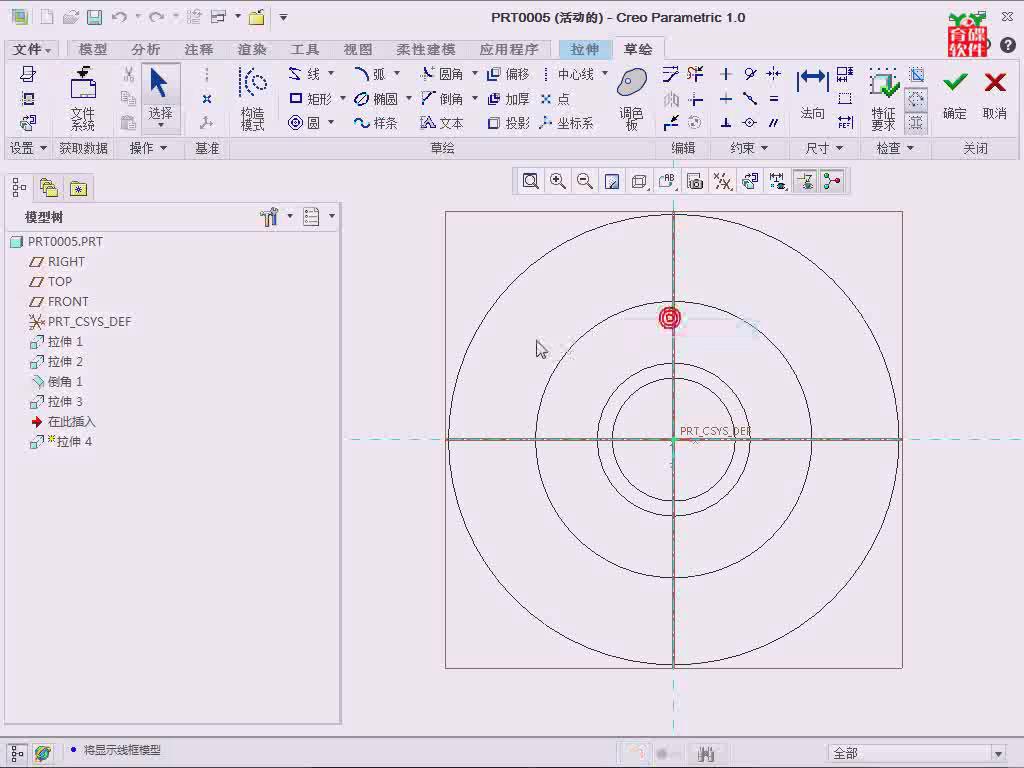Open the 调色板 (Palette) tool
This screenshot has width=1024, height=768.
pyautogui.click(x=632, y=99)
